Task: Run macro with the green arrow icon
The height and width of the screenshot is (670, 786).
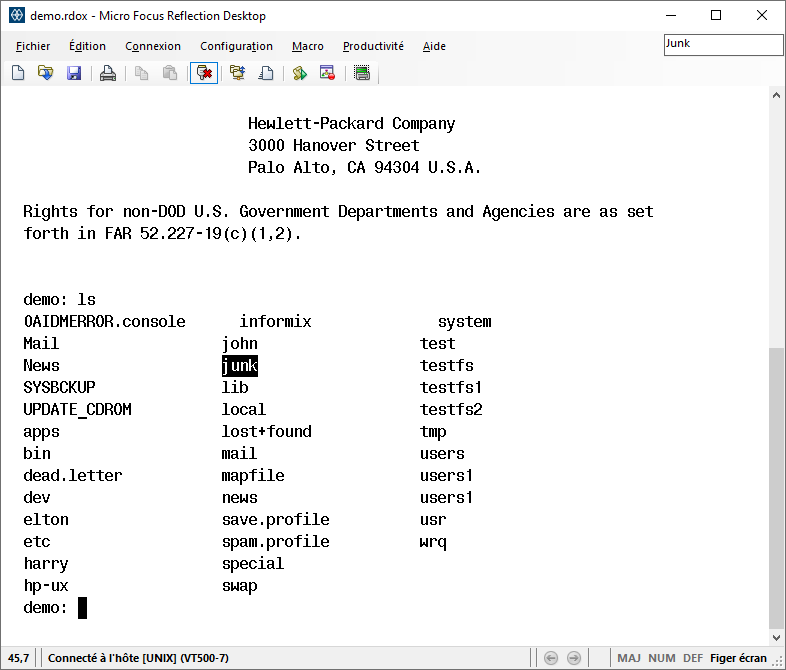Action: pyautogui.click(x=300, y=73)
